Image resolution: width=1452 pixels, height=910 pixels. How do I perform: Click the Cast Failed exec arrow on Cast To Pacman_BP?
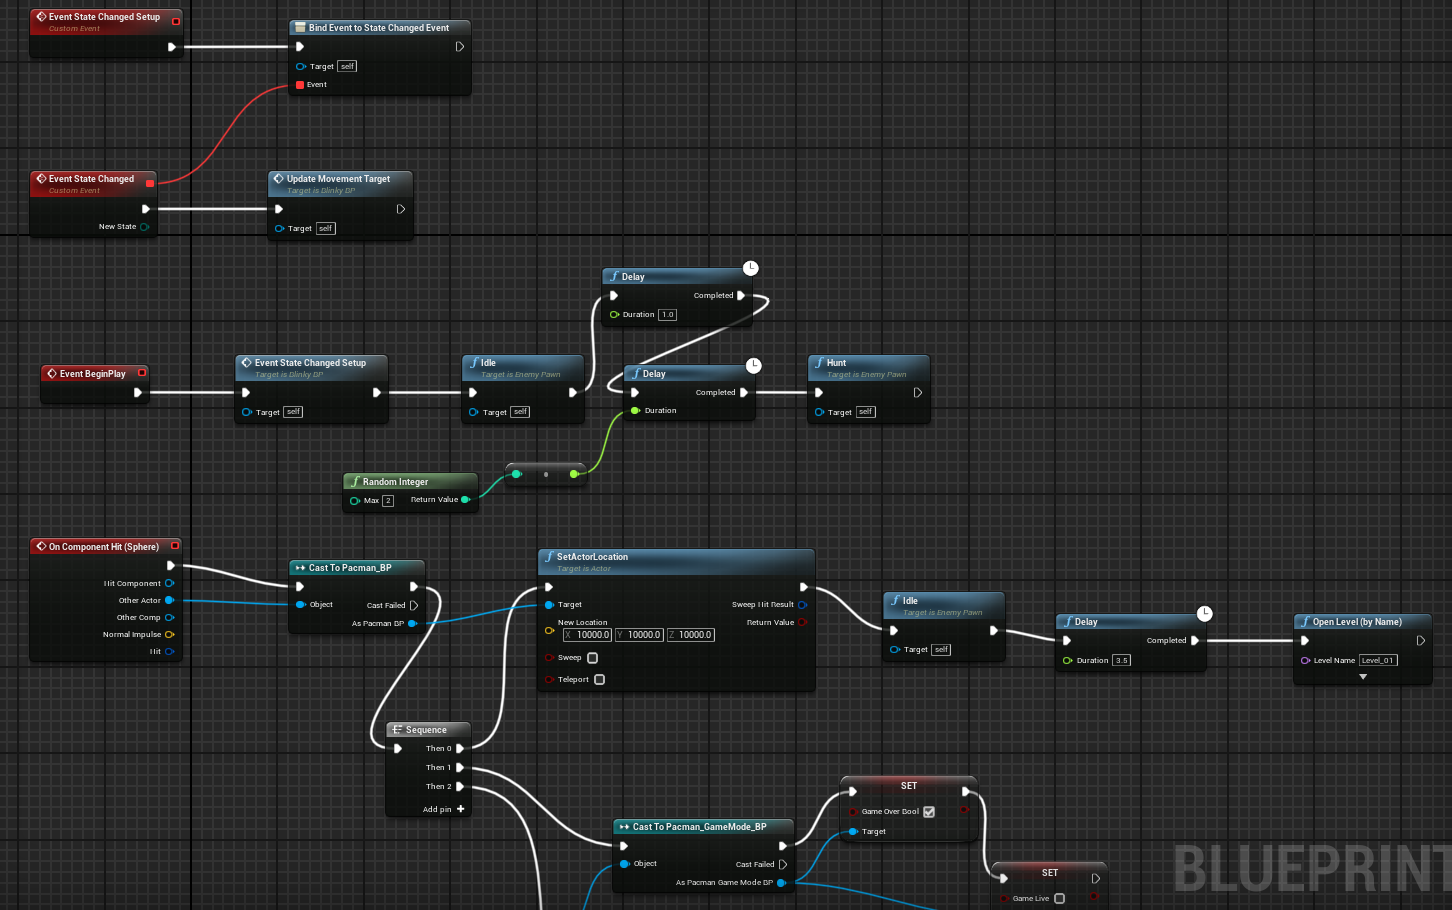click(x=413, y=605)
